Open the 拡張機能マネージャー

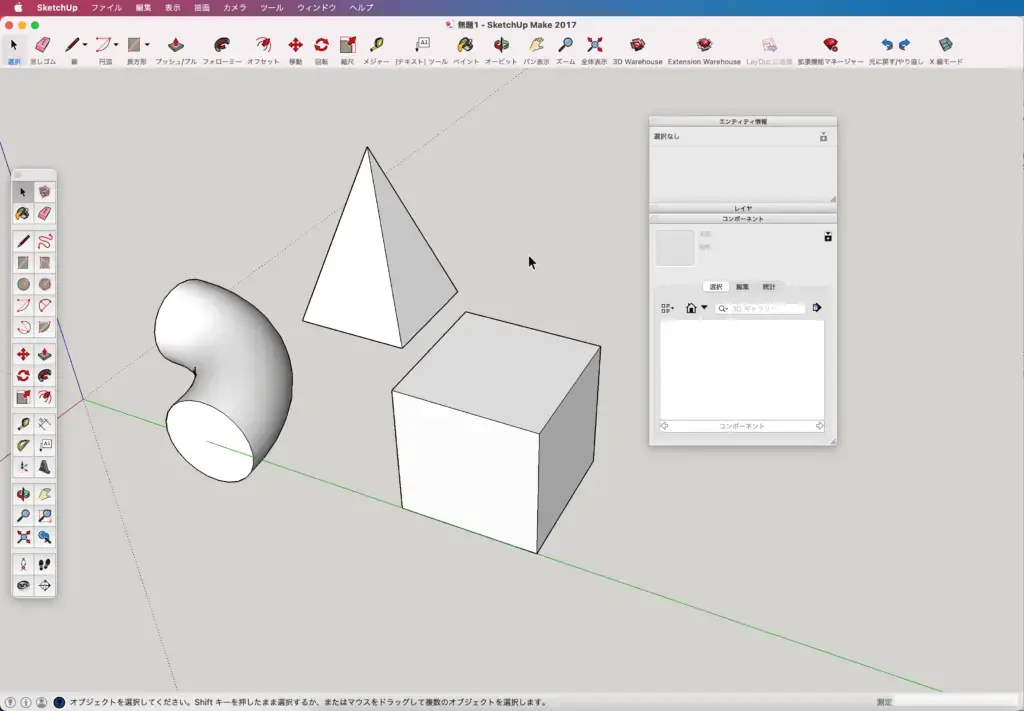(830, 50)
